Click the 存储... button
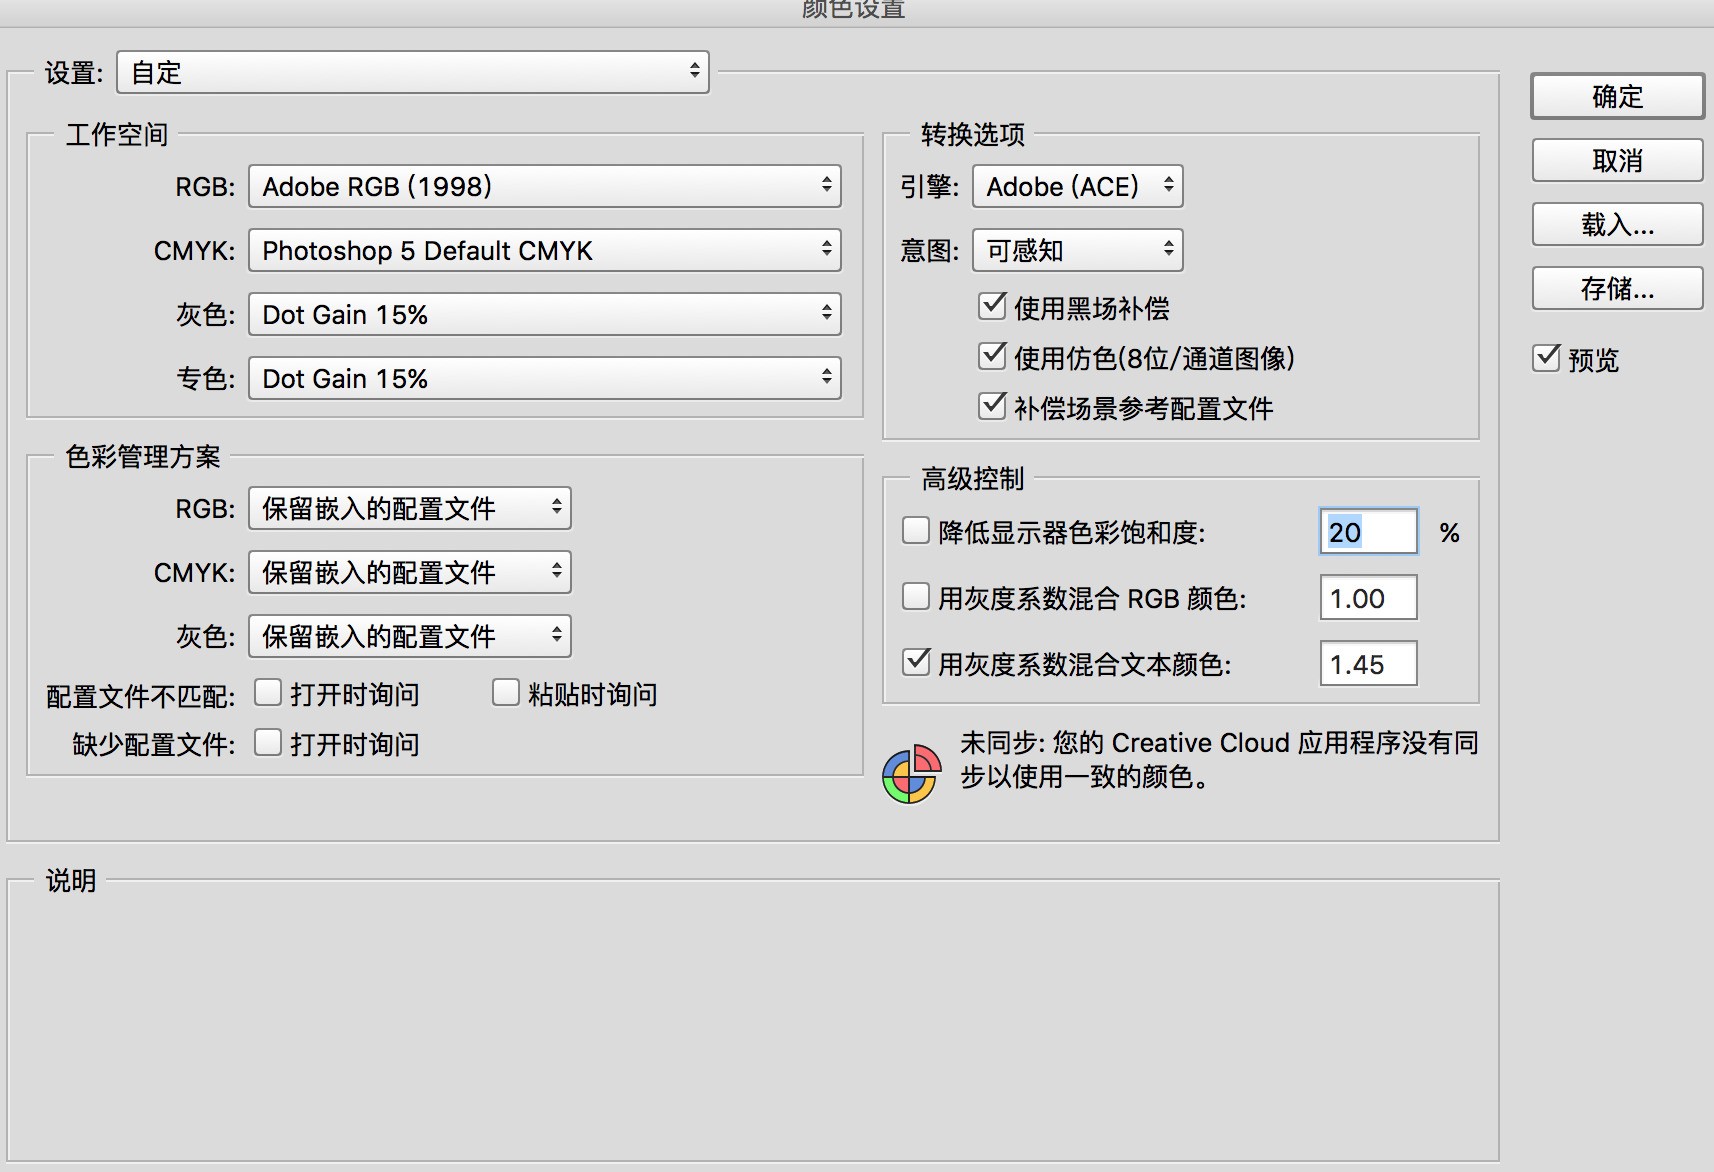 (1617, 288)
